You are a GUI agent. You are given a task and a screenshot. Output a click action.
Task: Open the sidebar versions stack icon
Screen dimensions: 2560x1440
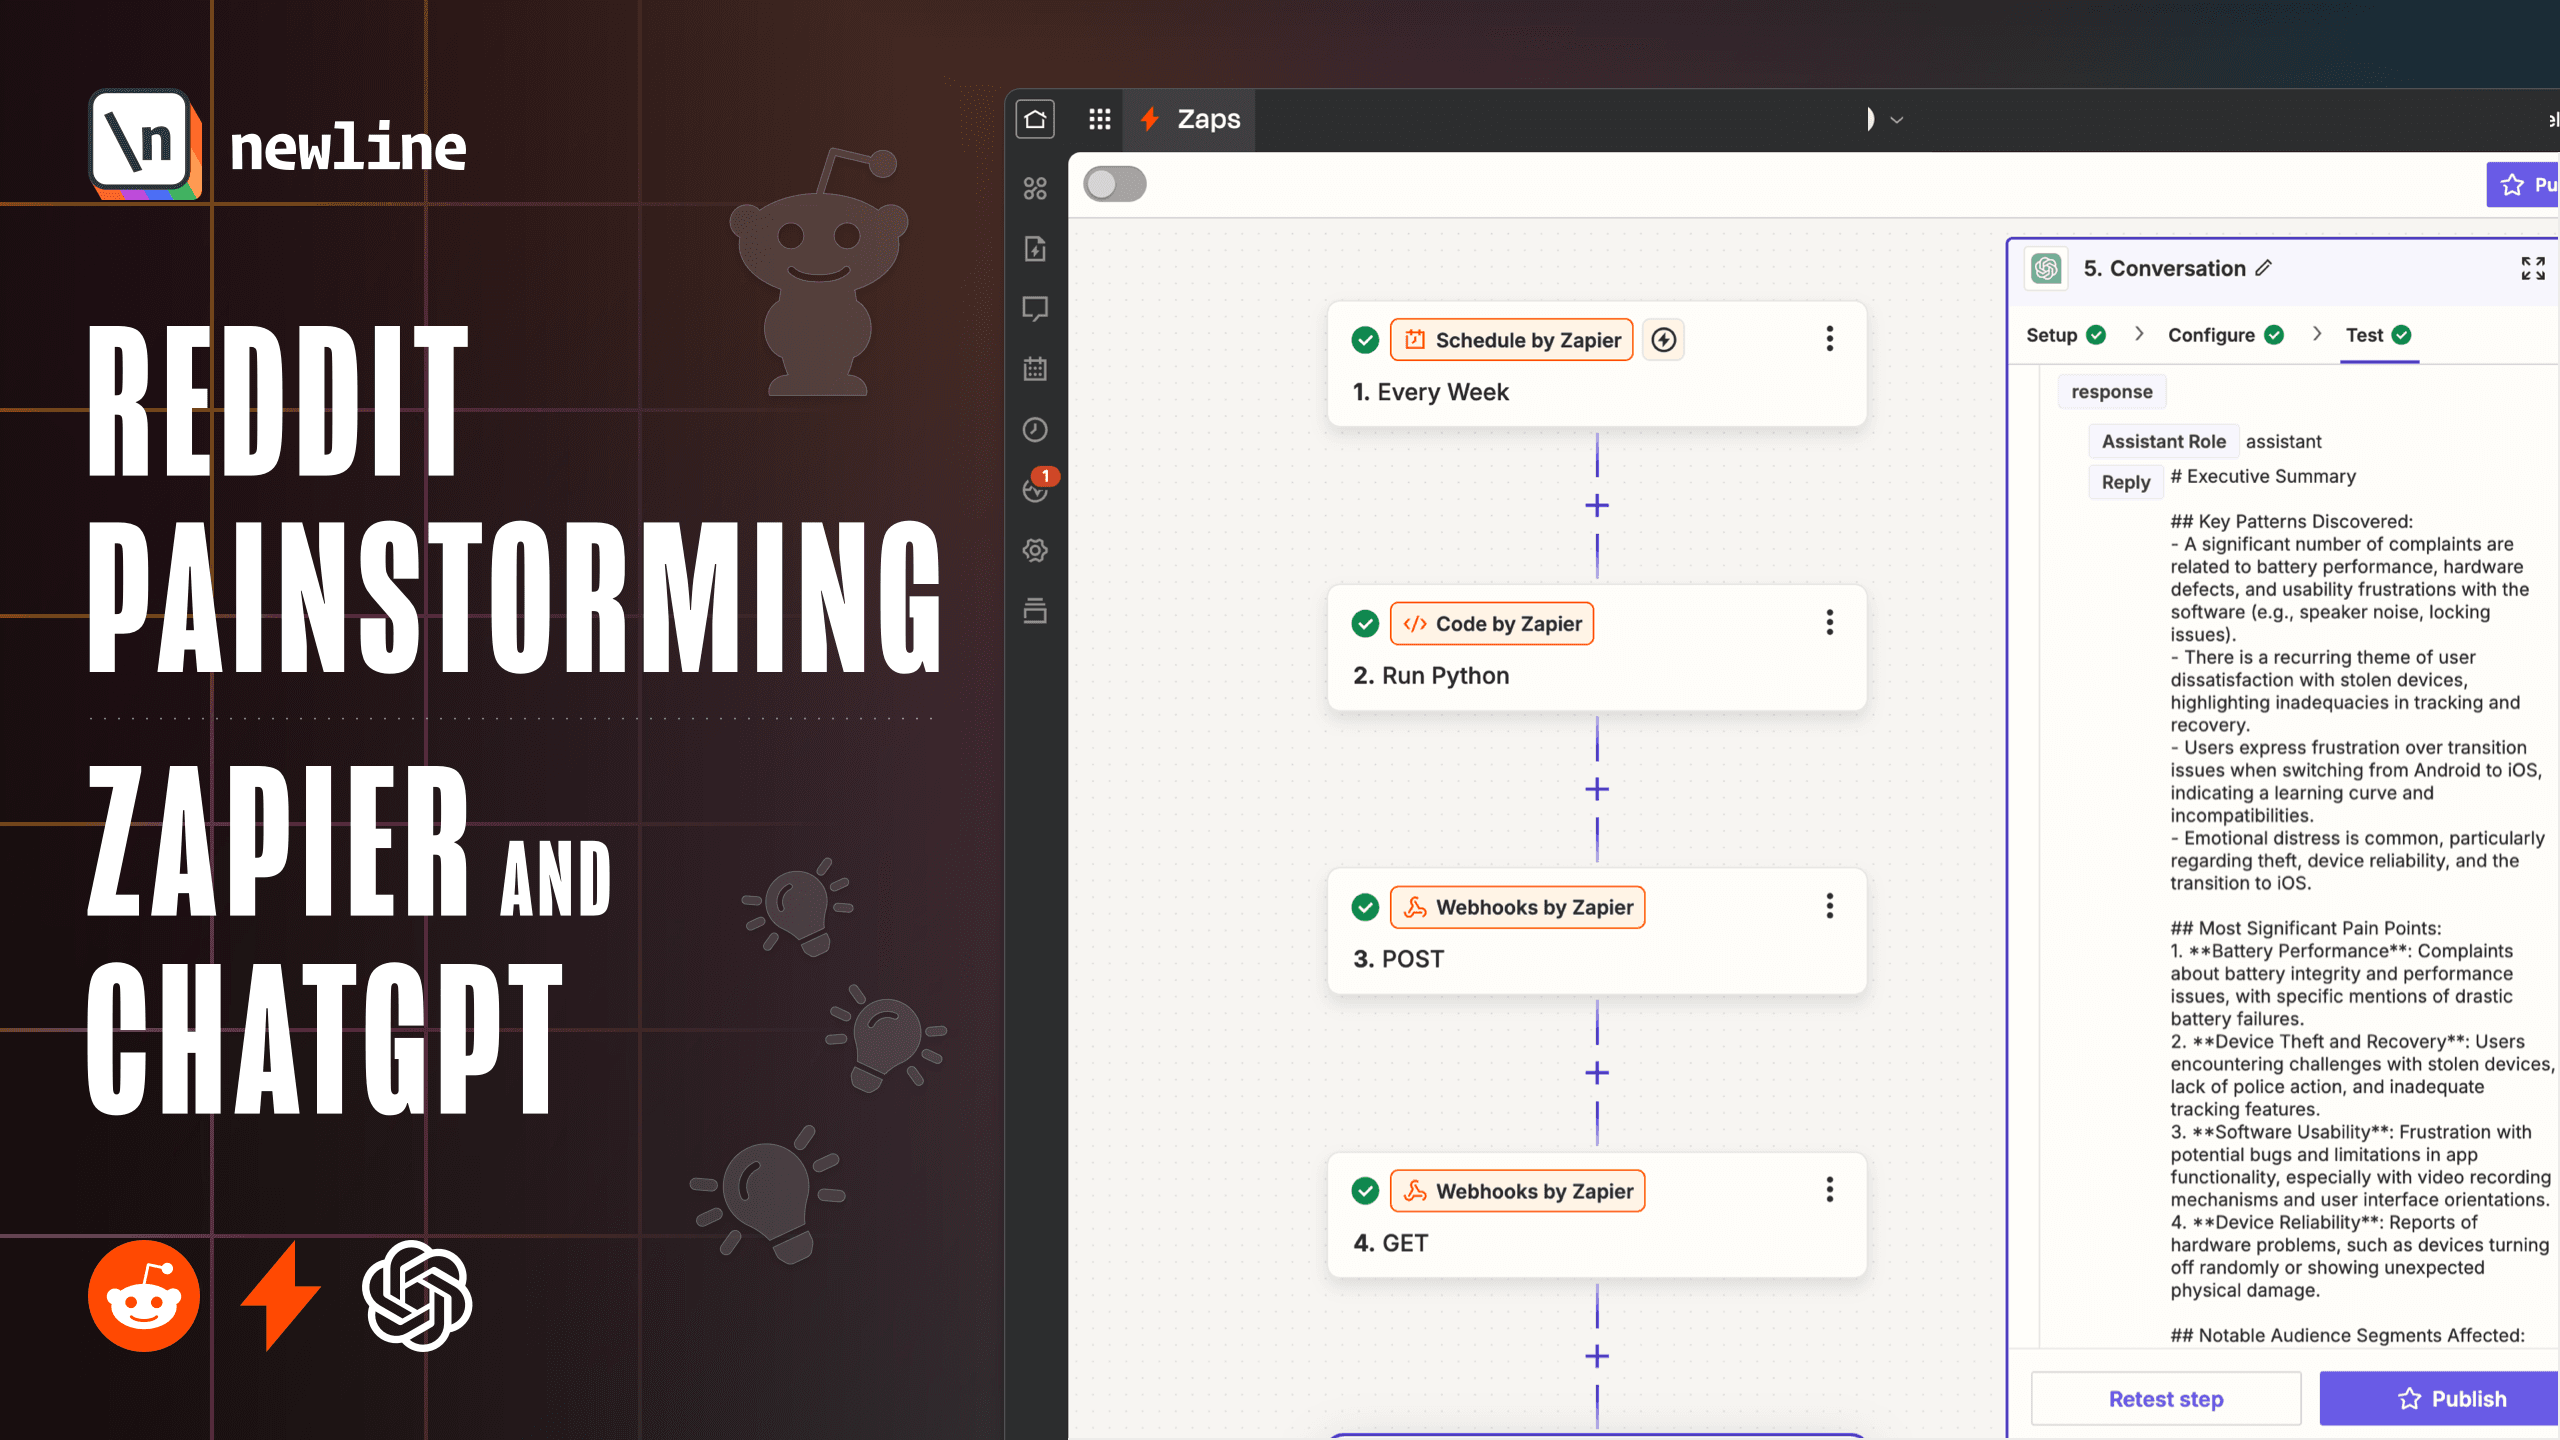click(x=1035, y=610)
